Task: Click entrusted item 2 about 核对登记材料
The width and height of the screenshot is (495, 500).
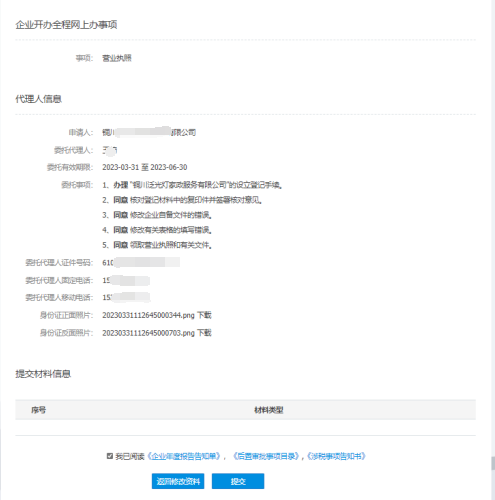Action: [x=182, y=200]
